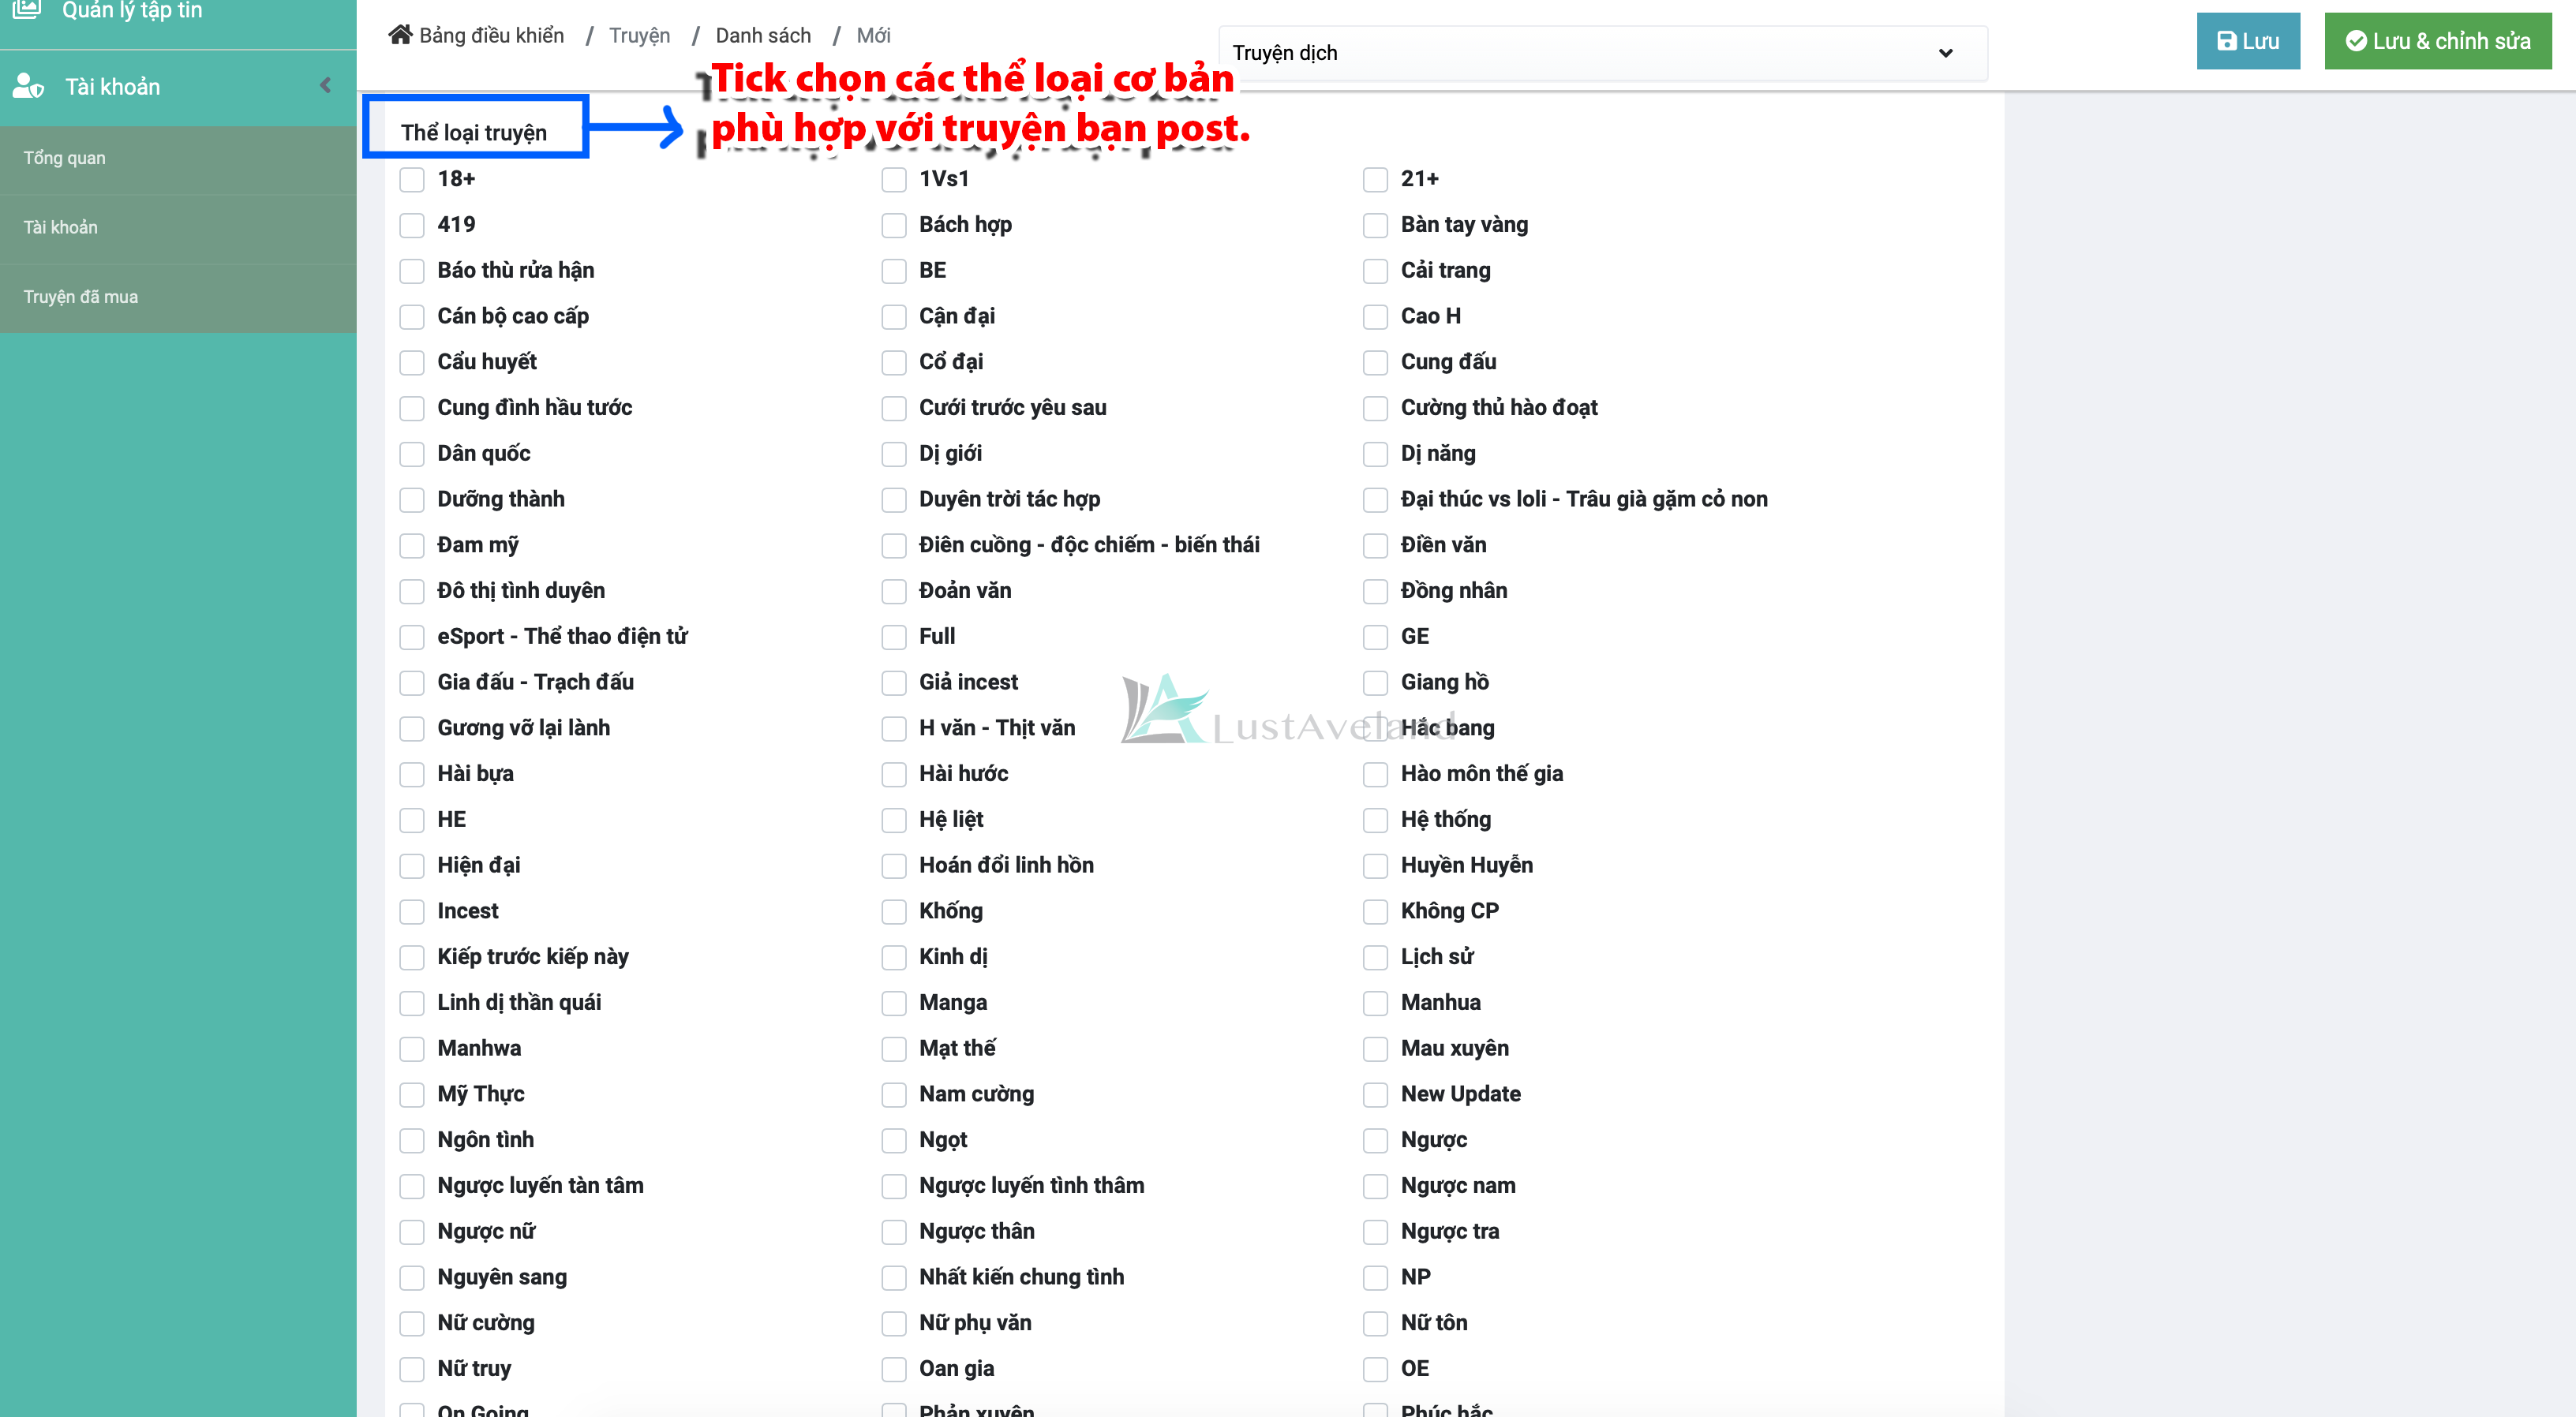Click the Cường thủ hào đoạt label
Image resolution: width=2576 pixels, height=1417 pixels.
1499,407
